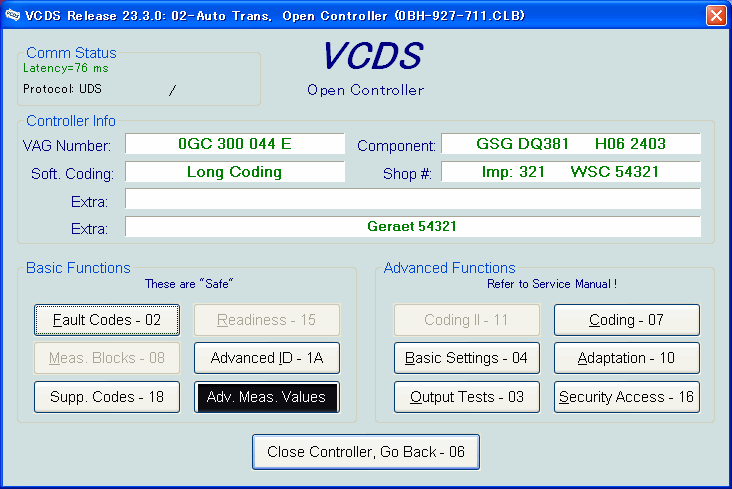Screen dimensions: 732x489
Task: Click the Coding - 07 button
Action: point(626,320)
